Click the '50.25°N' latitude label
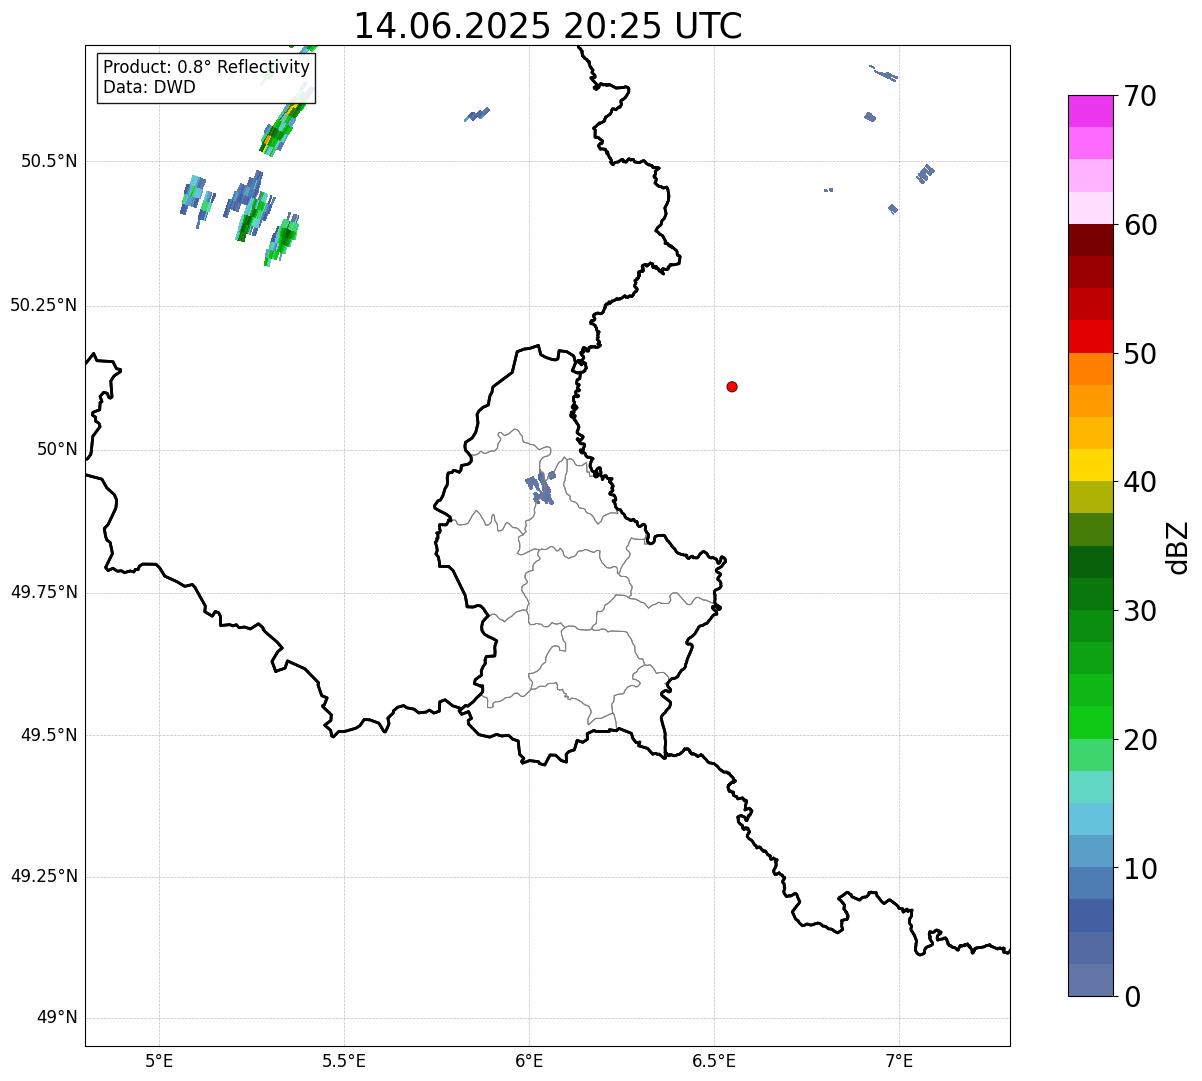The image size is (1202, 1081). tap(44, 305)
